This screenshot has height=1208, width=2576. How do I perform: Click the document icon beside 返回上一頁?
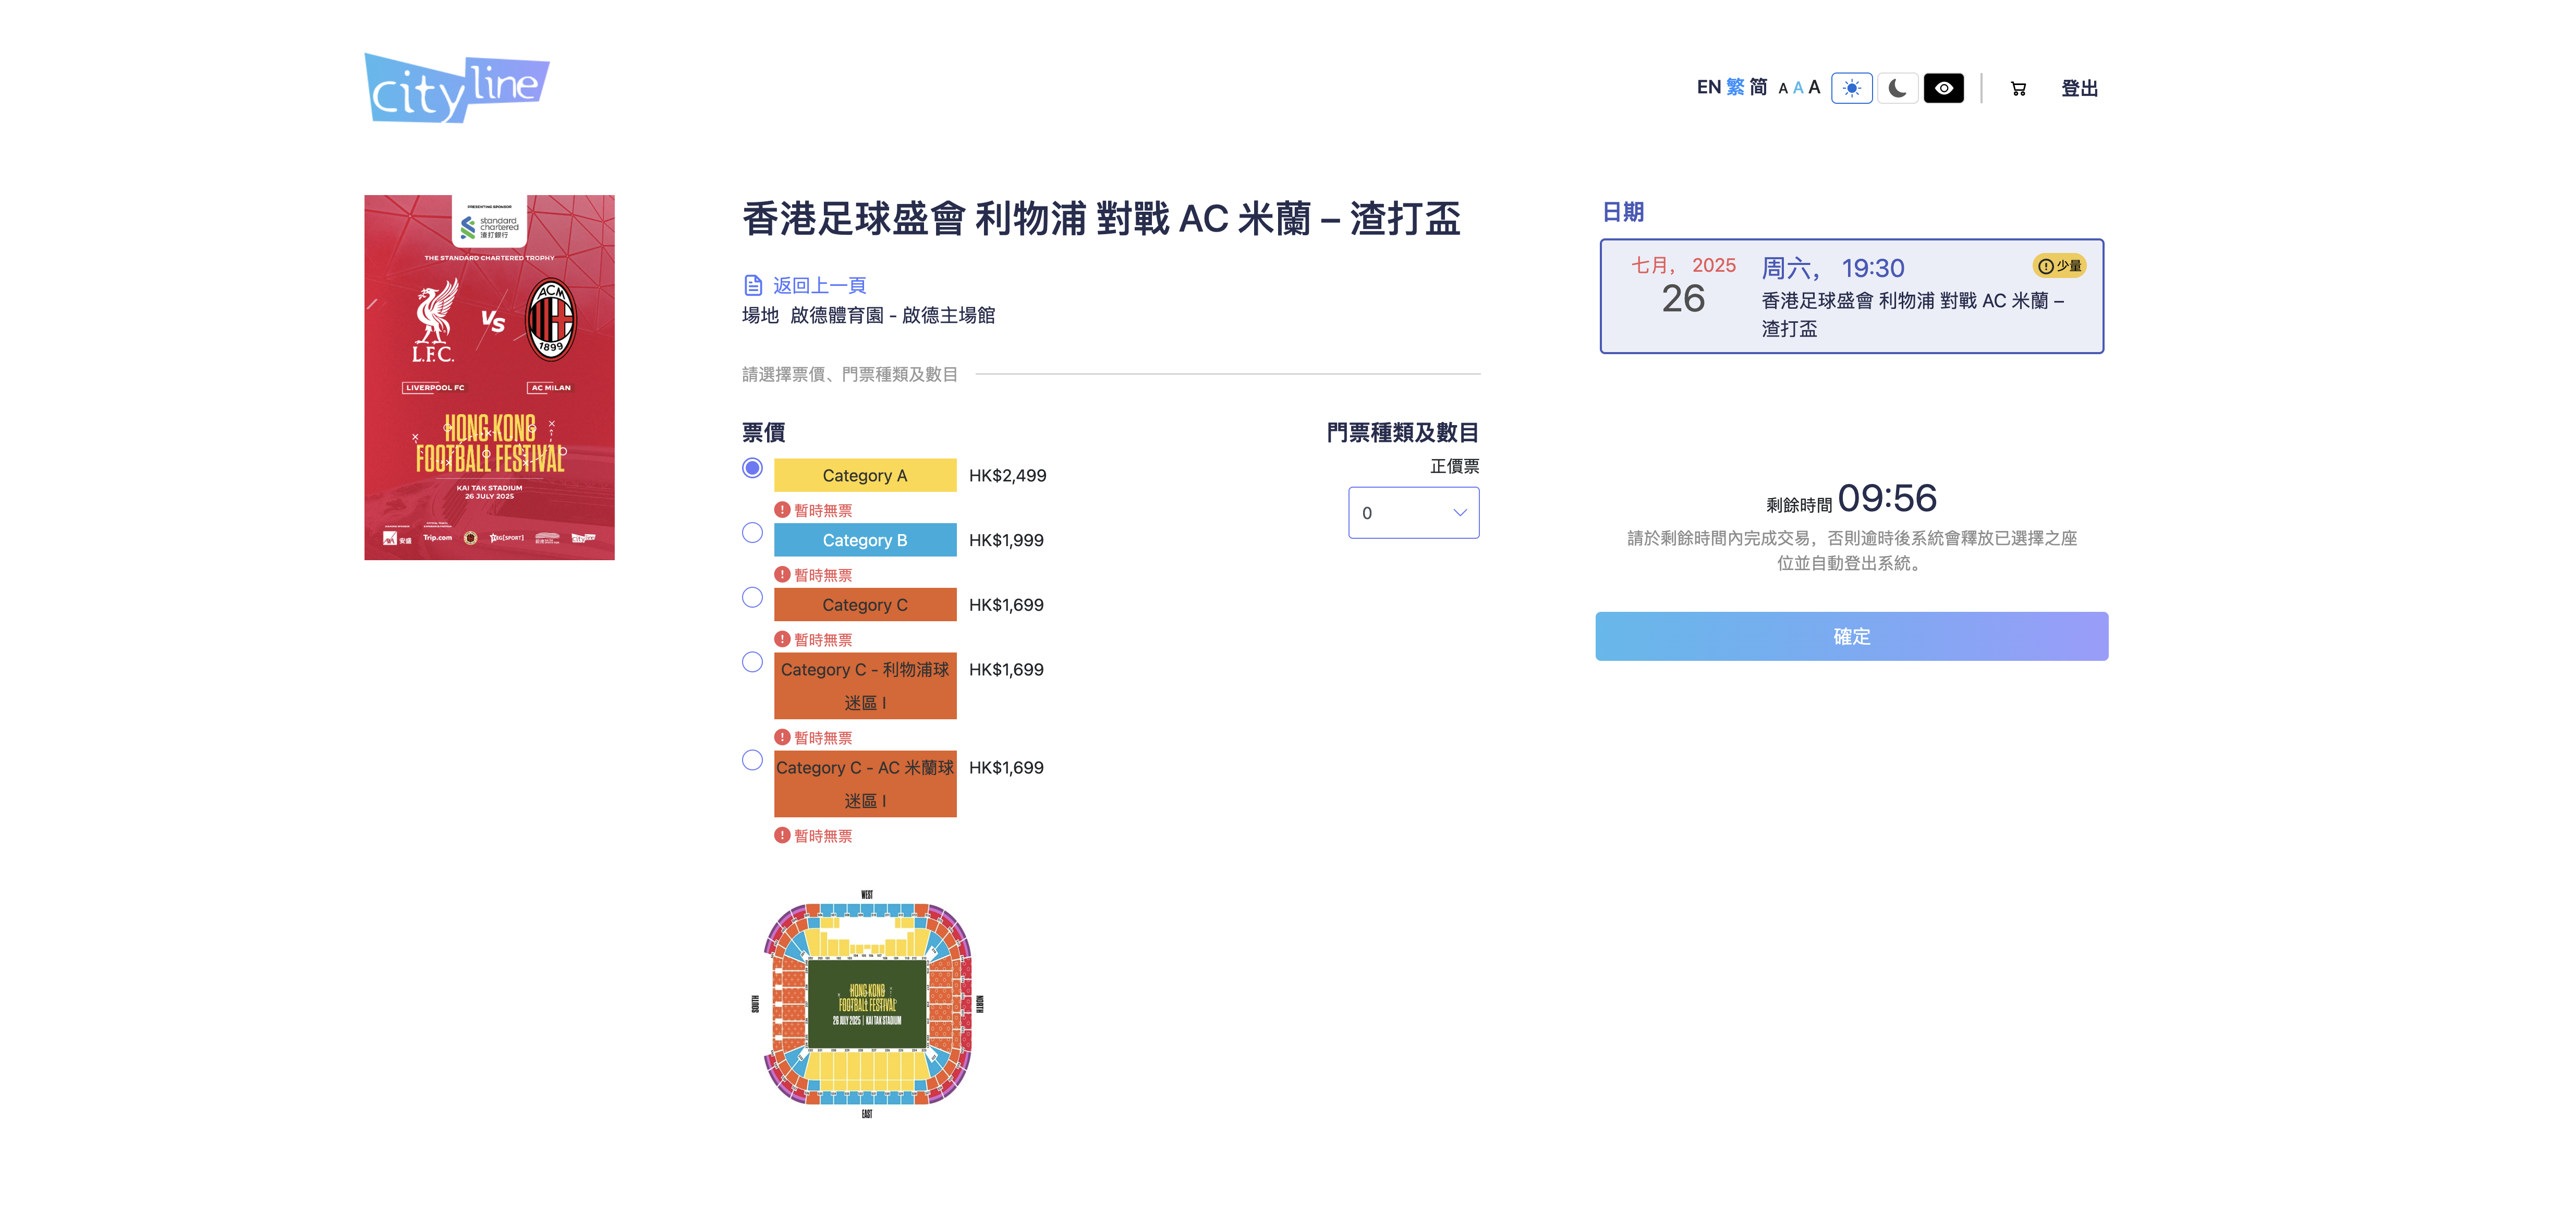(753, 285)
